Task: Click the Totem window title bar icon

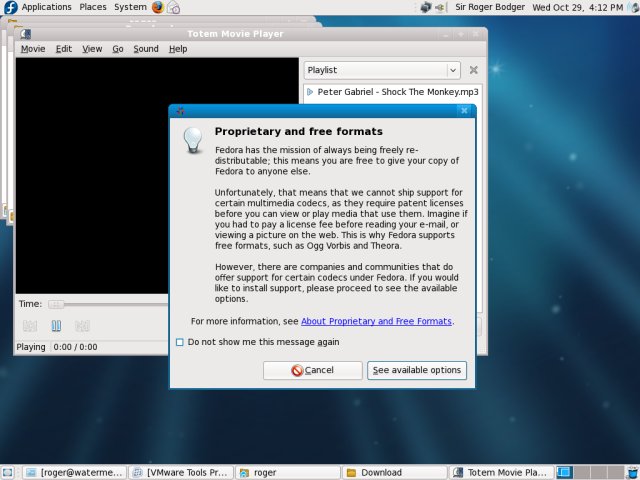Action: 26,34
